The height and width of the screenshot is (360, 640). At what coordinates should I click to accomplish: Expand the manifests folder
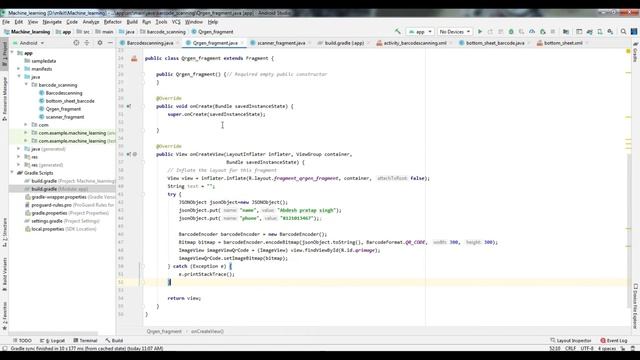click(x=19, y=69)
